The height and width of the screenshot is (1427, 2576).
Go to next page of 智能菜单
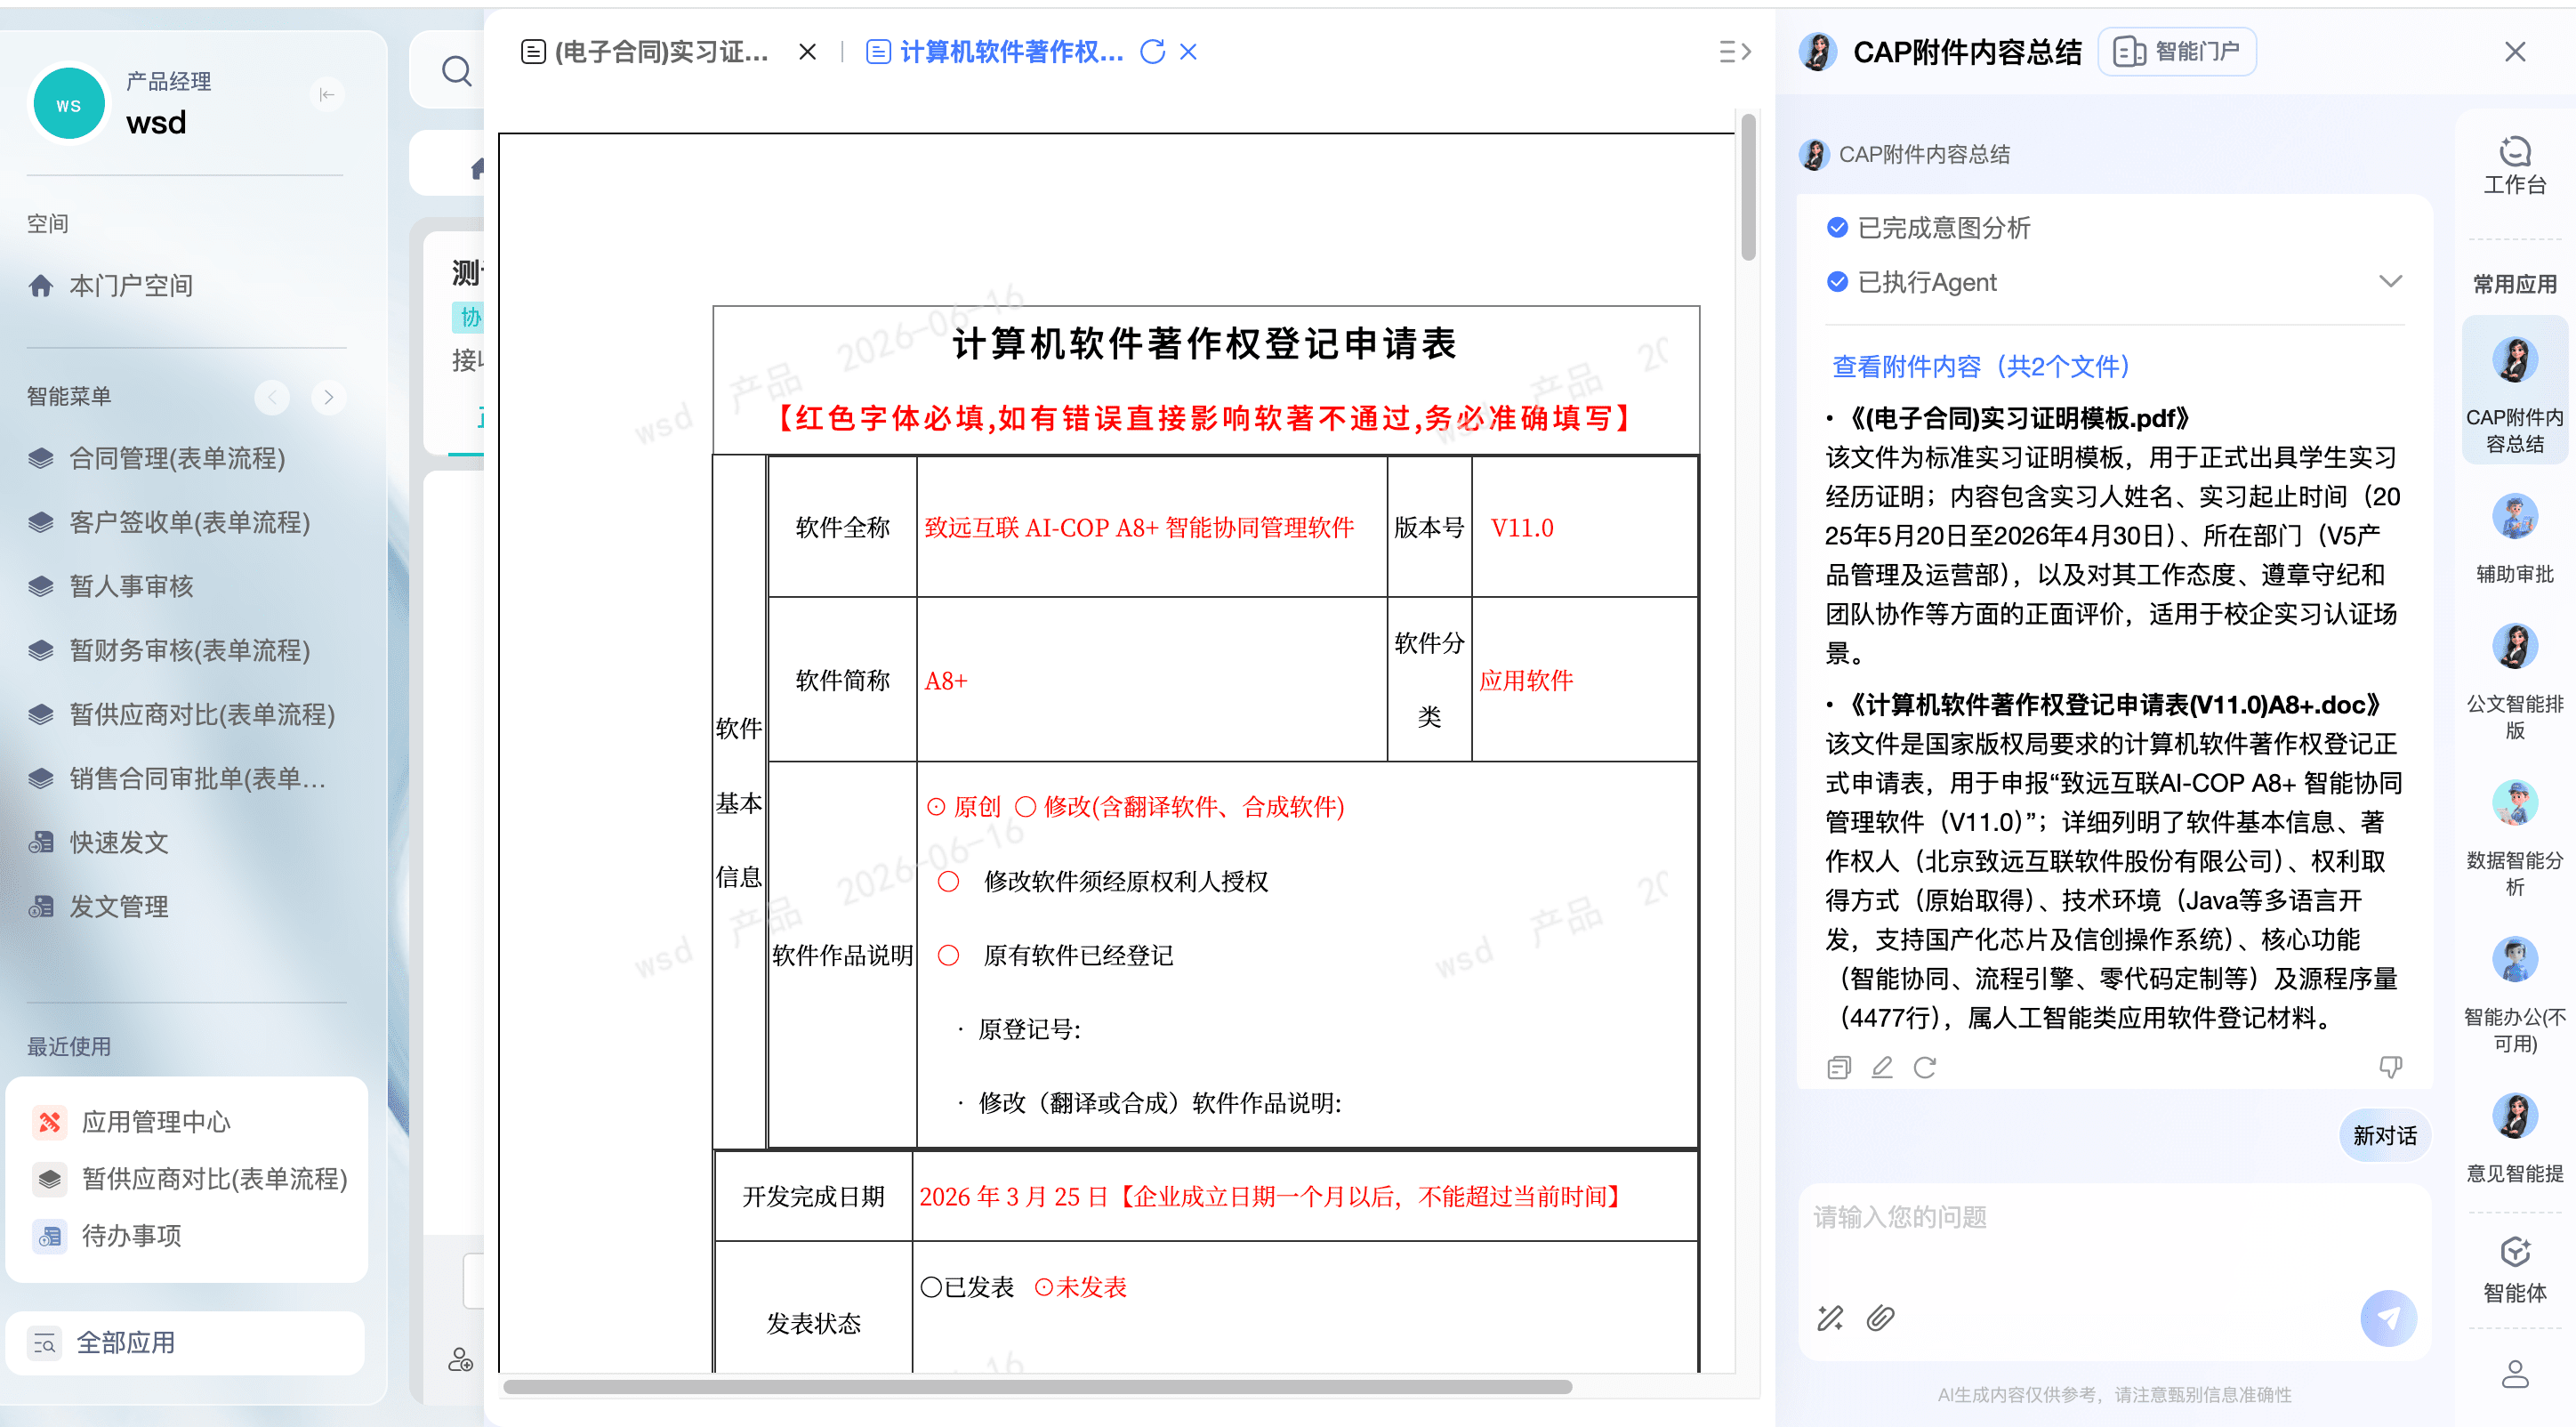pos(328,397)
